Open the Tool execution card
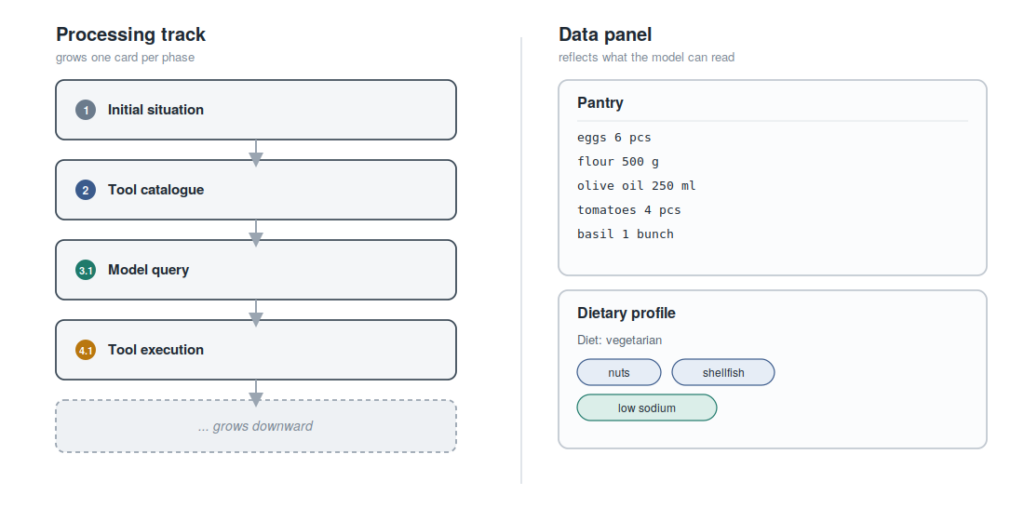 pyautogui.click(x=256, y=350)
